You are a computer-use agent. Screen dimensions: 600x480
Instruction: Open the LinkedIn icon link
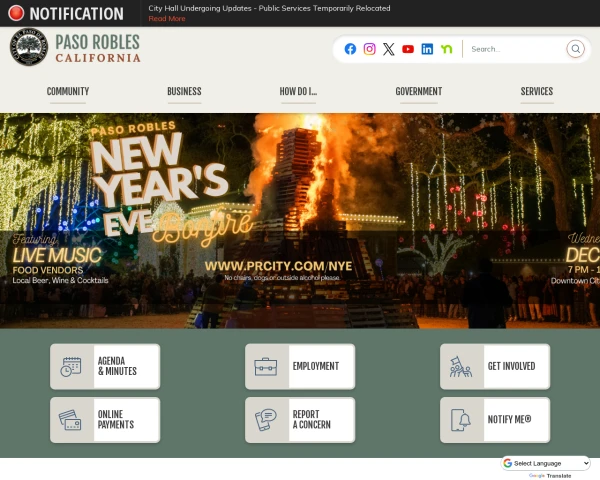pyautogui.click(x=427, y=49)
